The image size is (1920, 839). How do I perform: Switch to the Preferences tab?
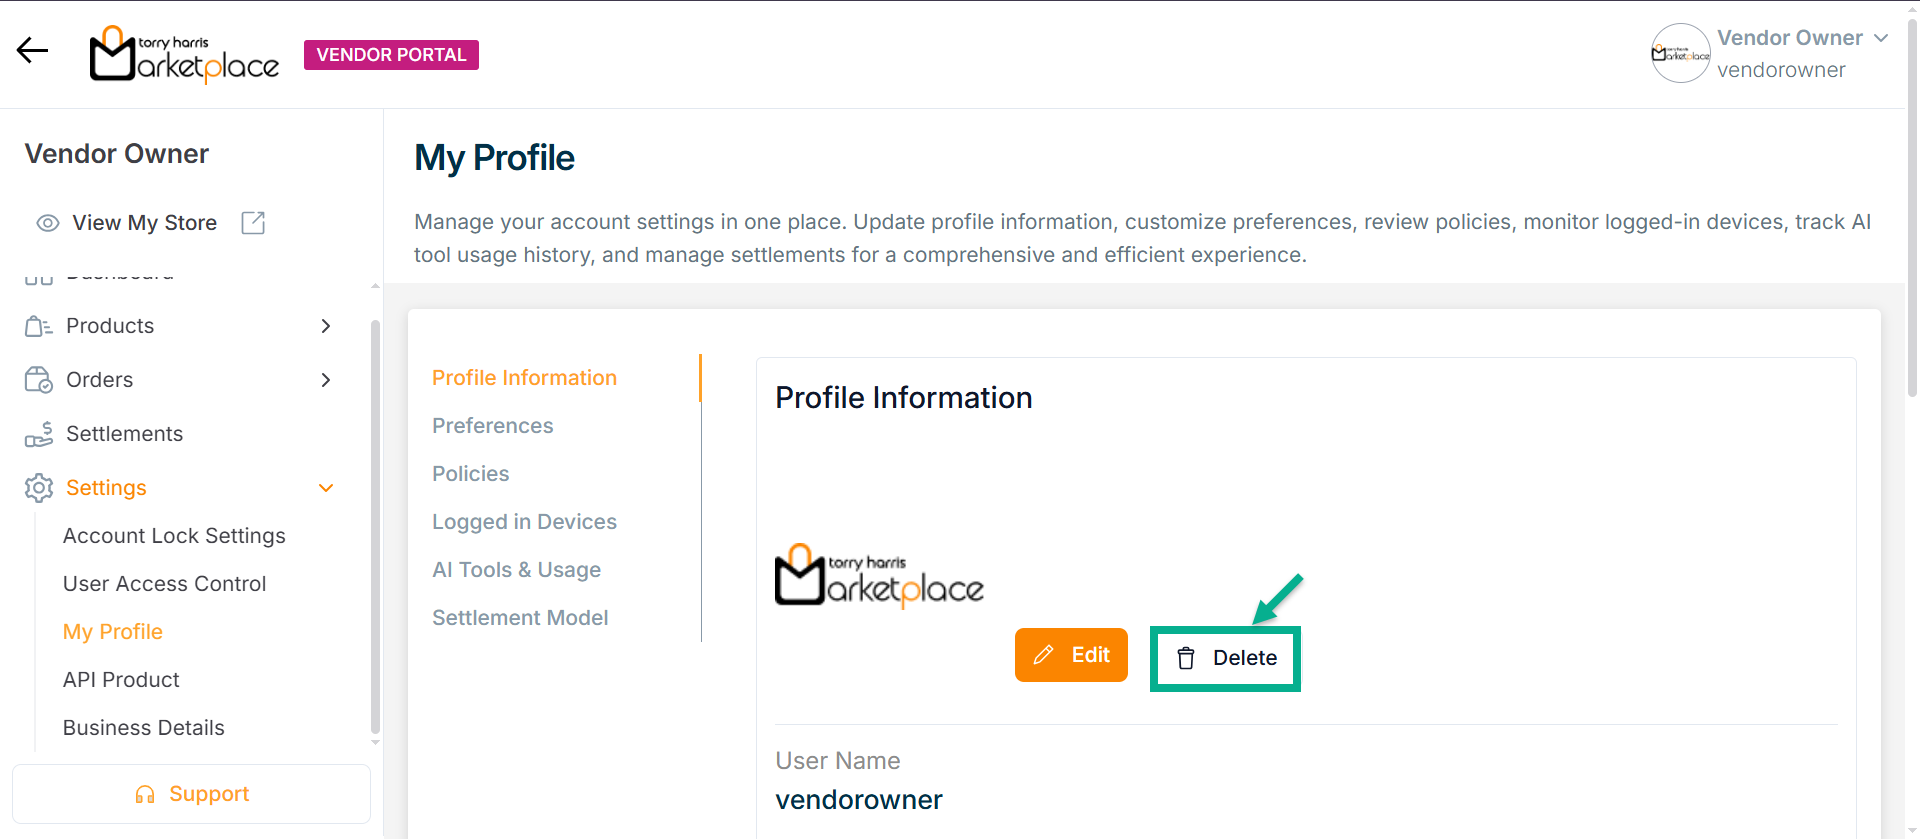click(x=492, y=426)
